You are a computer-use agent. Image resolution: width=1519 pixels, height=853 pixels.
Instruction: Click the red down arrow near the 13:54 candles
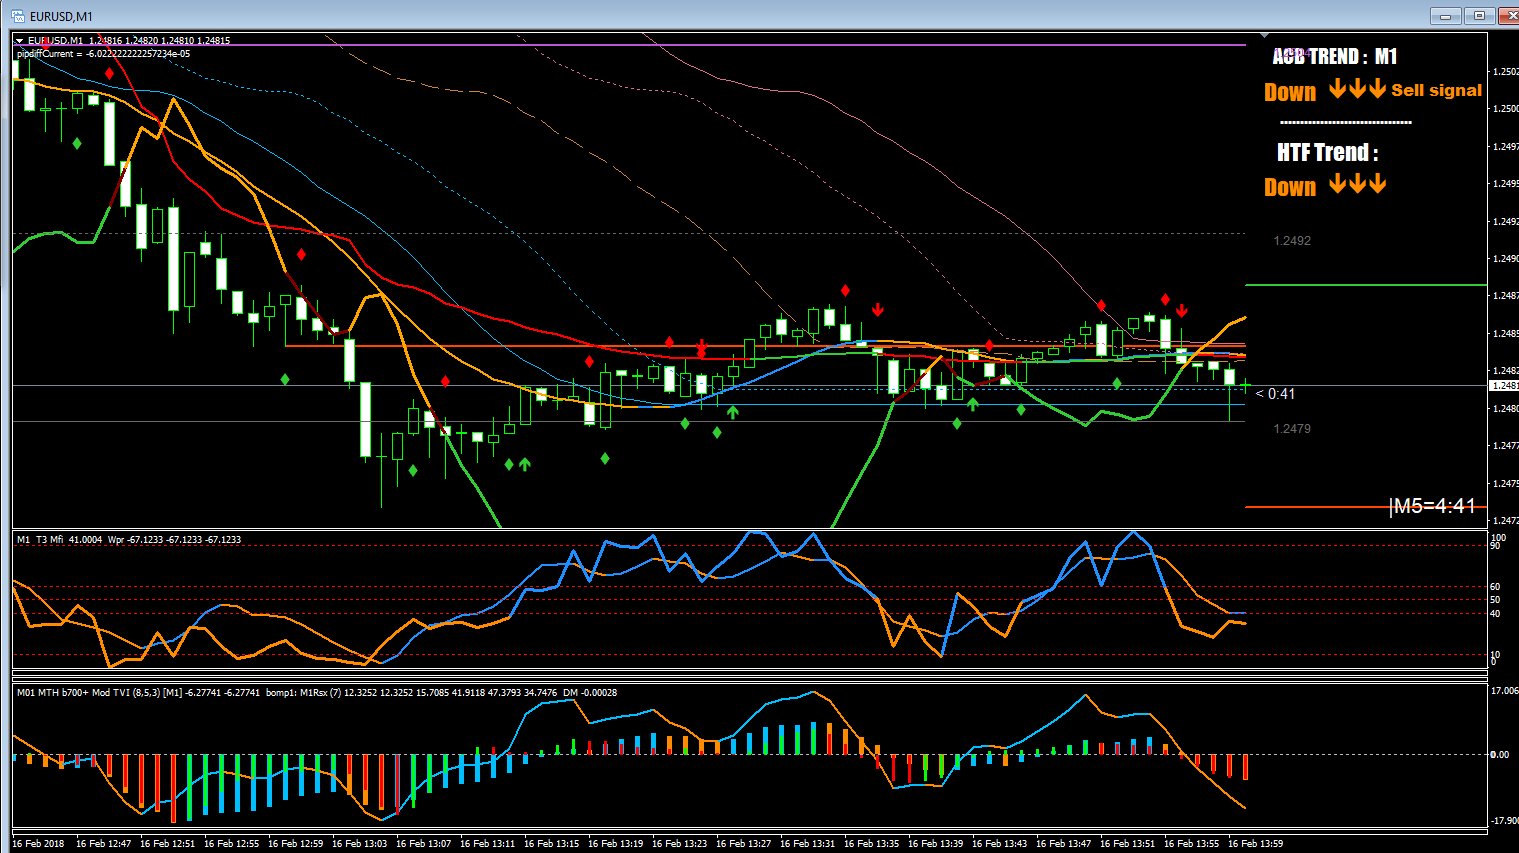pos(1181,311)
